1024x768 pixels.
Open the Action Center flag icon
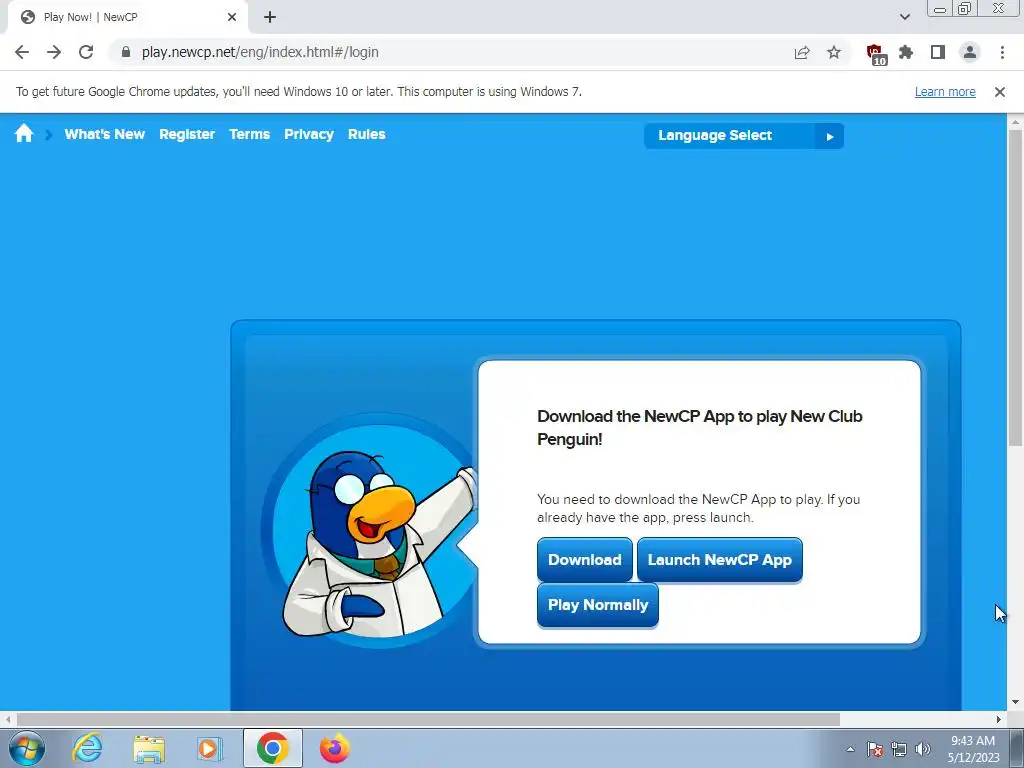click(x=875, y=749)
